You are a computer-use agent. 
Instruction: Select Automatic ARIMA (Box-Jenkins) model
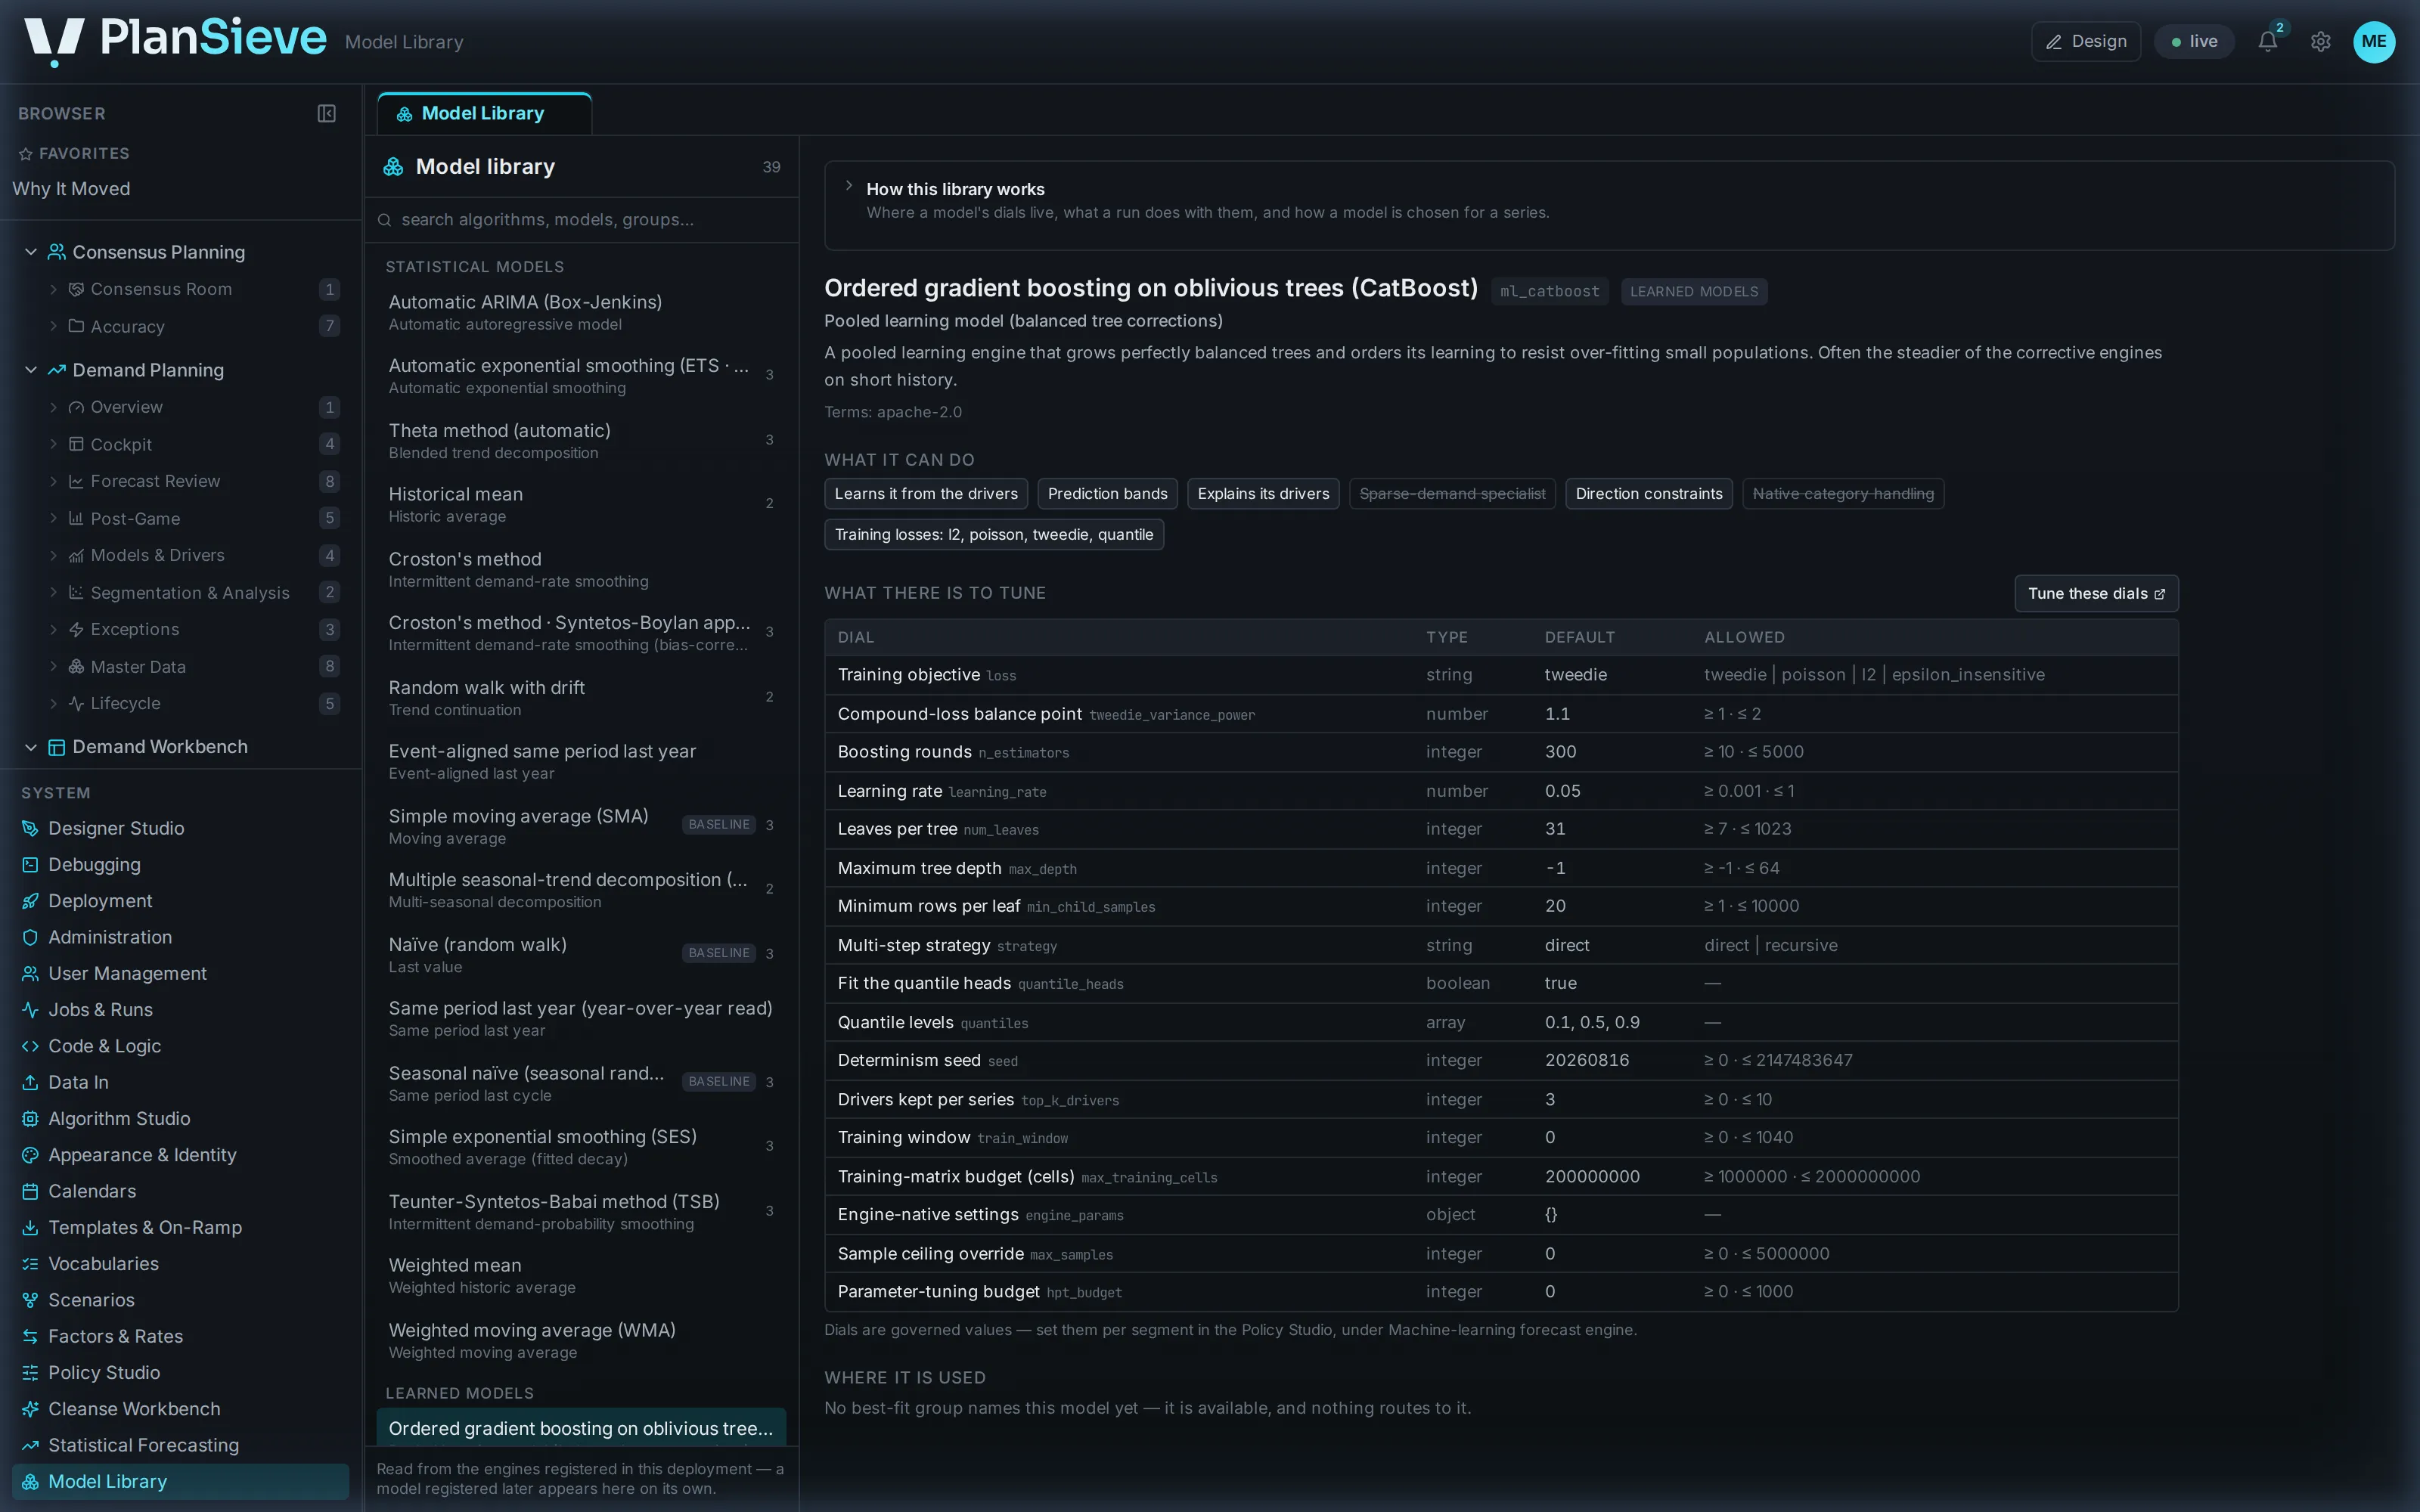pyautogui.click(x=581, y=312)
